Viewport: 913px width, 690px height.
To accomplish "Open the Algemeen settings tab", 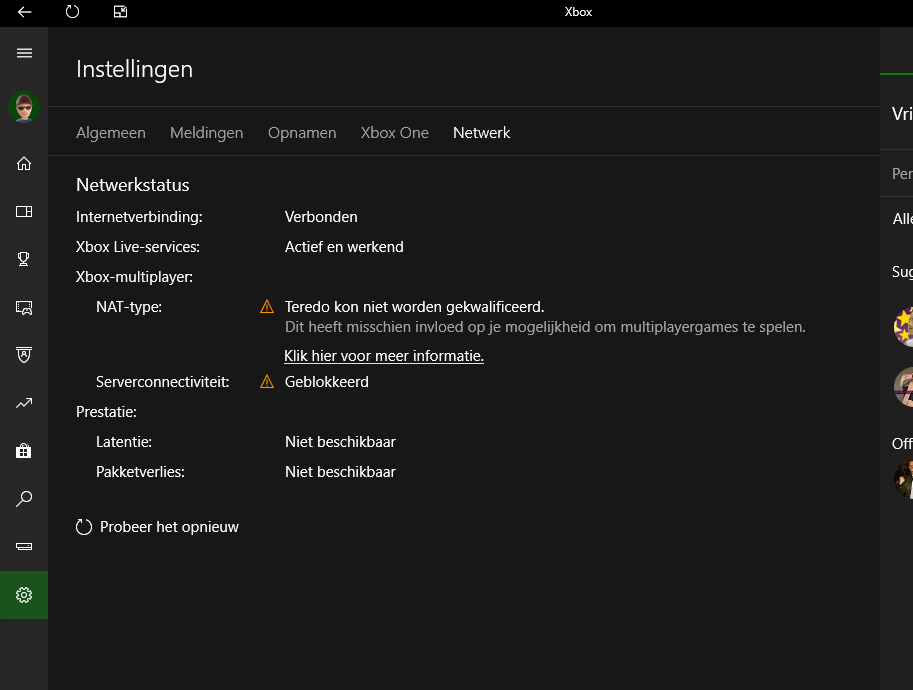I will coord(110,132).
